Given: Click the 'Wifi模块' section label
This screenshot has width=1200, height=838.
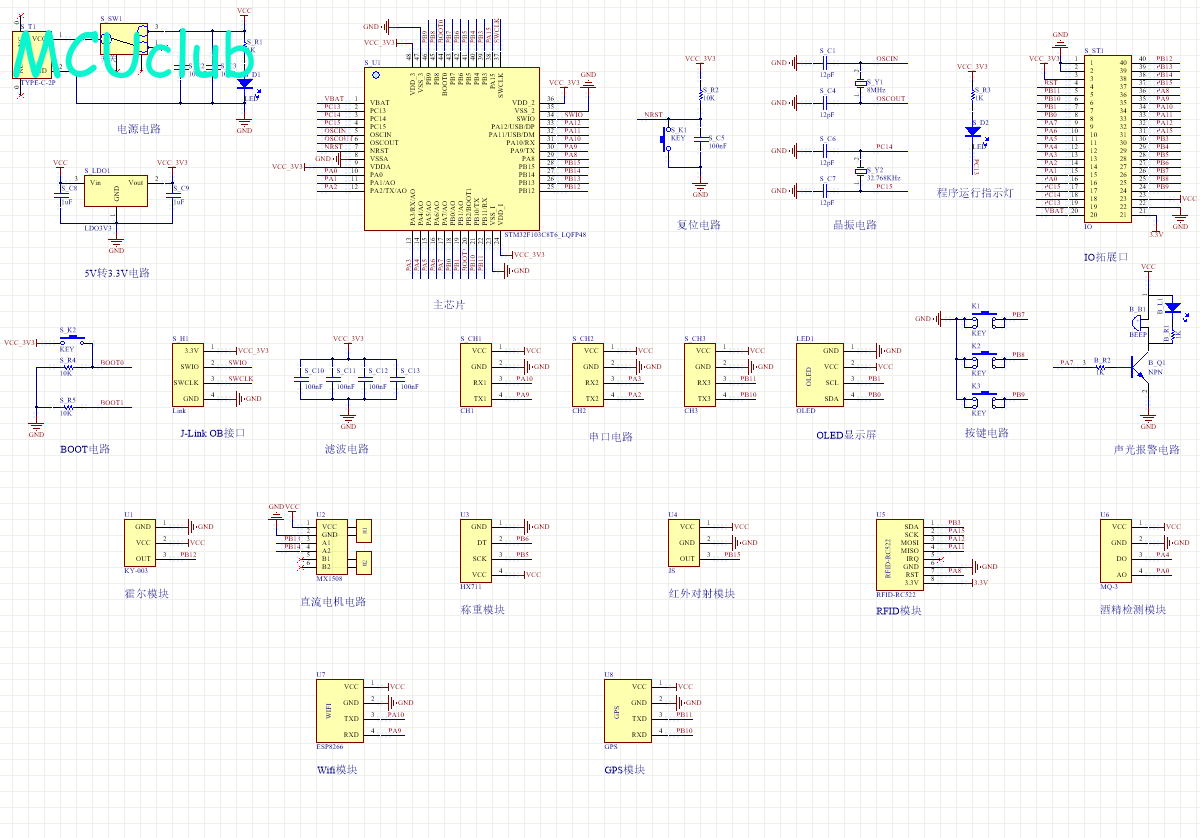Looking at the screenshot, I should [x=337, y=770].
